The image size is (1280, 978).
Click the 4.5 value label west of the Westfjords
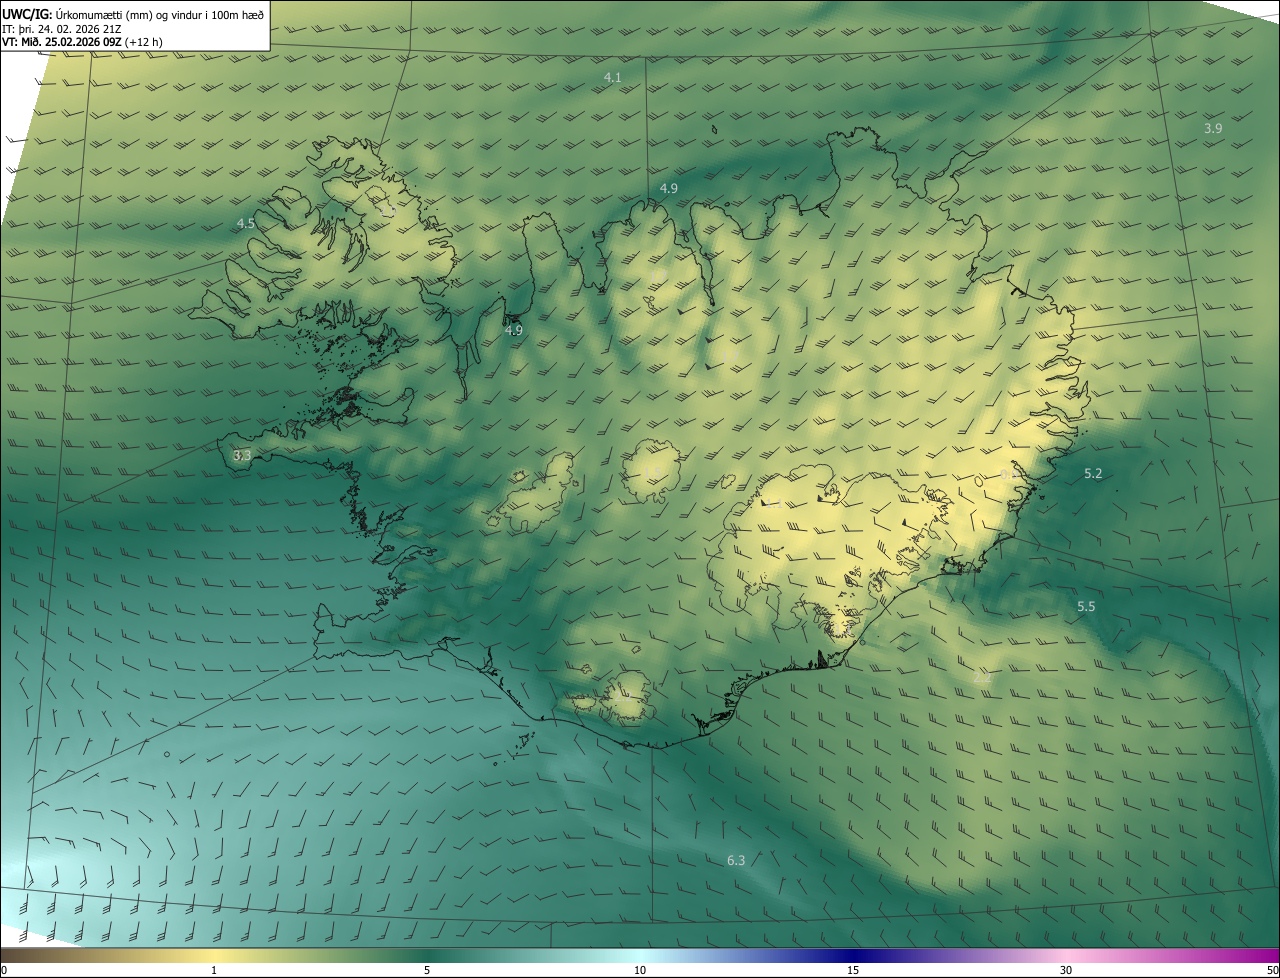[246, 223]
